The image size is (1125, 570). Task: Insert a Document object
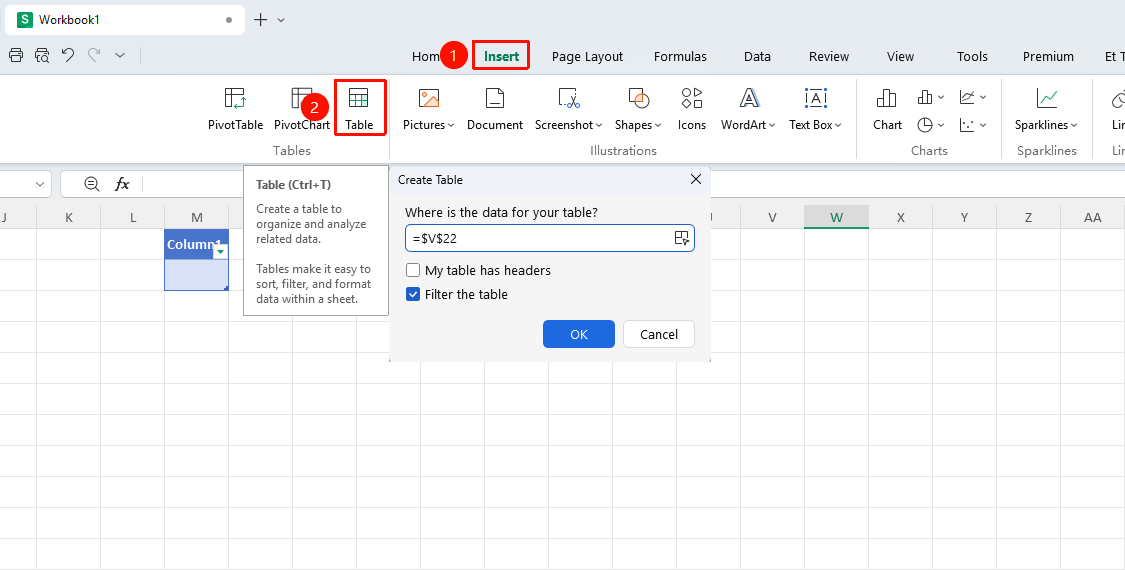tap(495, 108)
